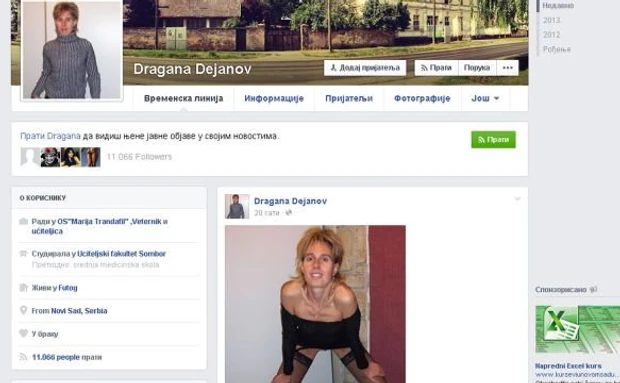620x383 pixels.
Task: Click the 11.066 people followers link
Action: (x=56, y=357)
